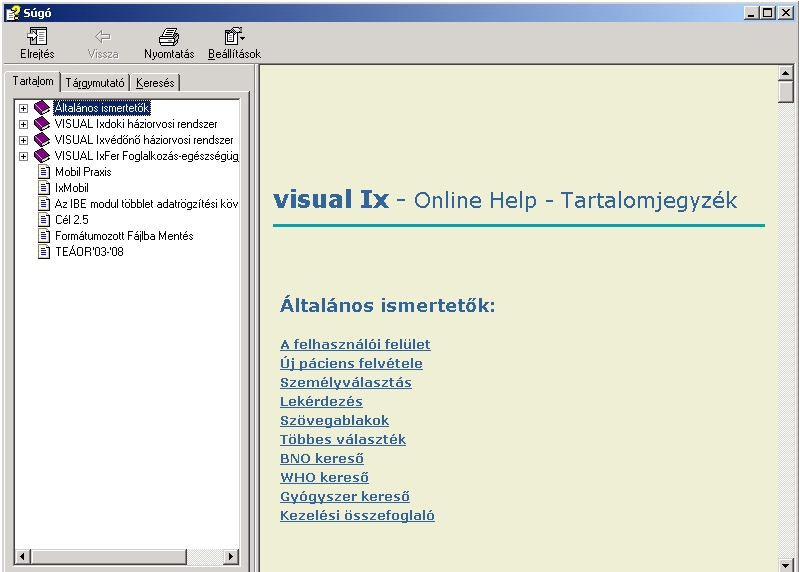Expand the VISUAL IxFer Foglalkozás-egészségügy node
Image resolution: width=799 pixels, height=572 pixels.
[23, 156]
